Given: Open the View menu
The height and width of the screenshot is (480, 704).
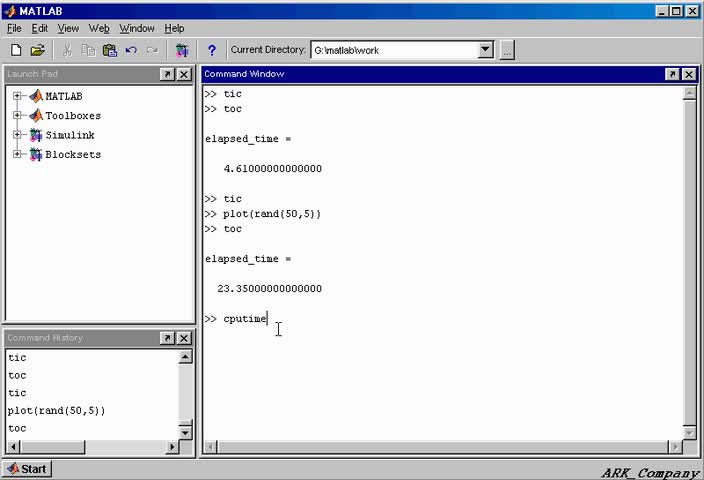Looking at the screenshot, I should [68, 28].
